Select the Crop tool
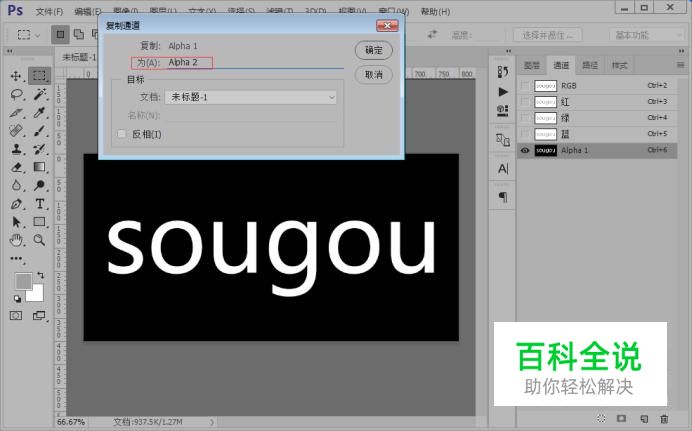 point(16,112)
